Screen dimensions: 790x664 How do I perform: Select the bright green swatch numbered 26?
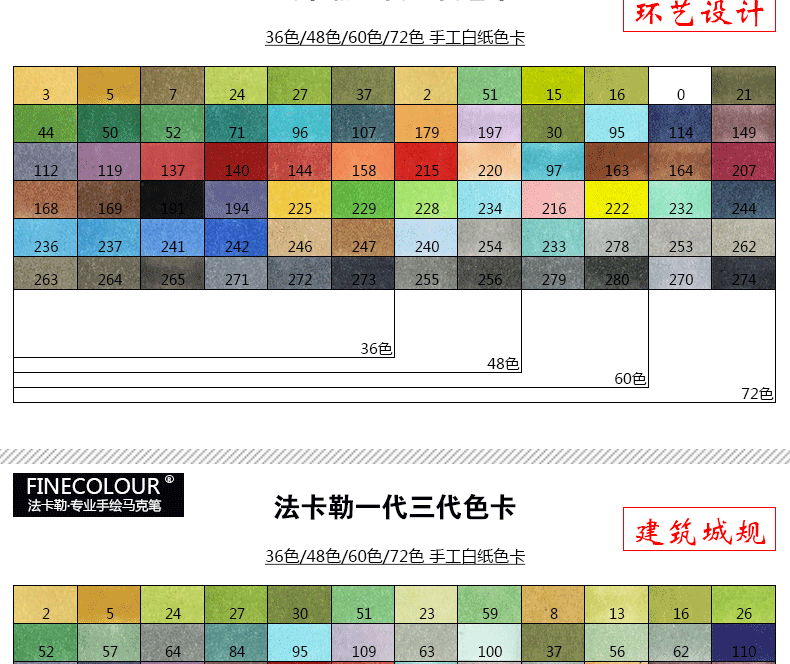point(744,605)
